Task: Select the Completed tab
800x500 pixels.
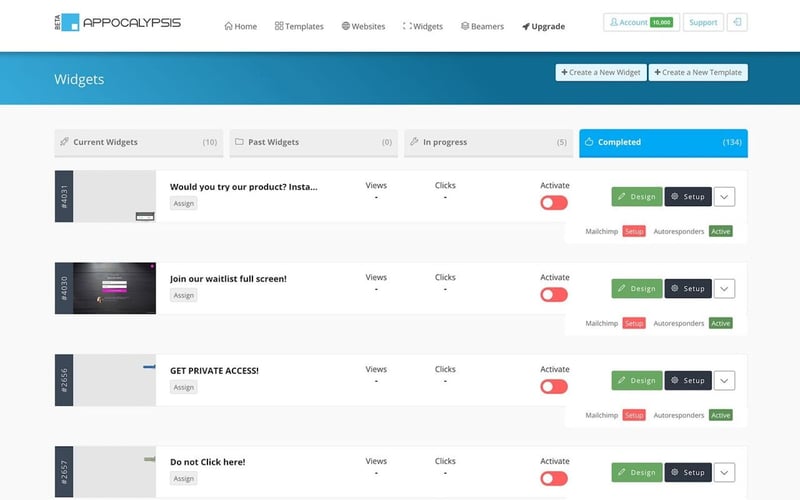Action: [663, 142]
